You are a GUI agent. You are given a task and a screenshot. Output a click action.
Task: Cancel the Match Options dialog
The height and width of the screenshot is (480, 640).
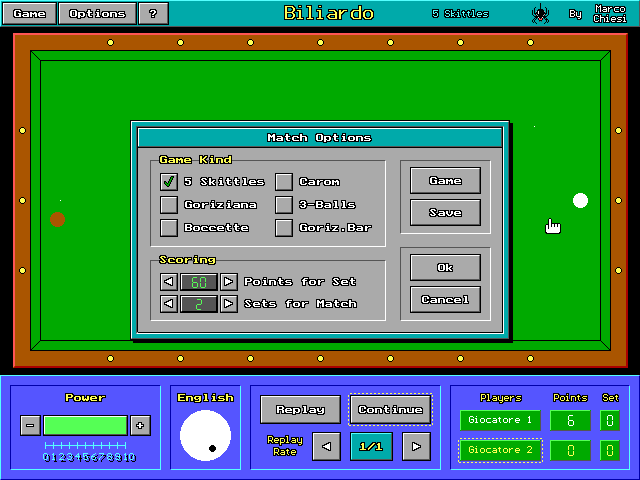(x=445, y=300)
